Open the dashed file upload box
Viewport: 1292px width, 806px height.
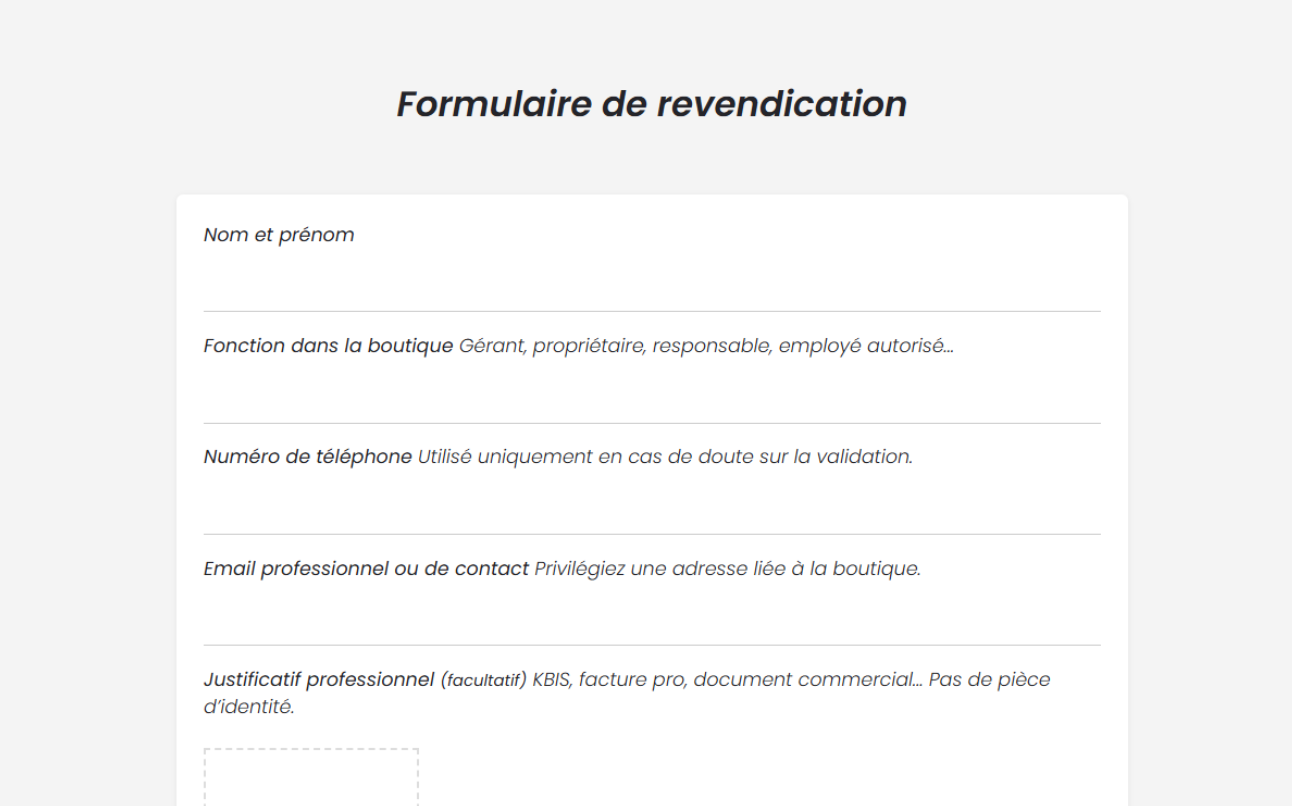click(x=311, y=777)
